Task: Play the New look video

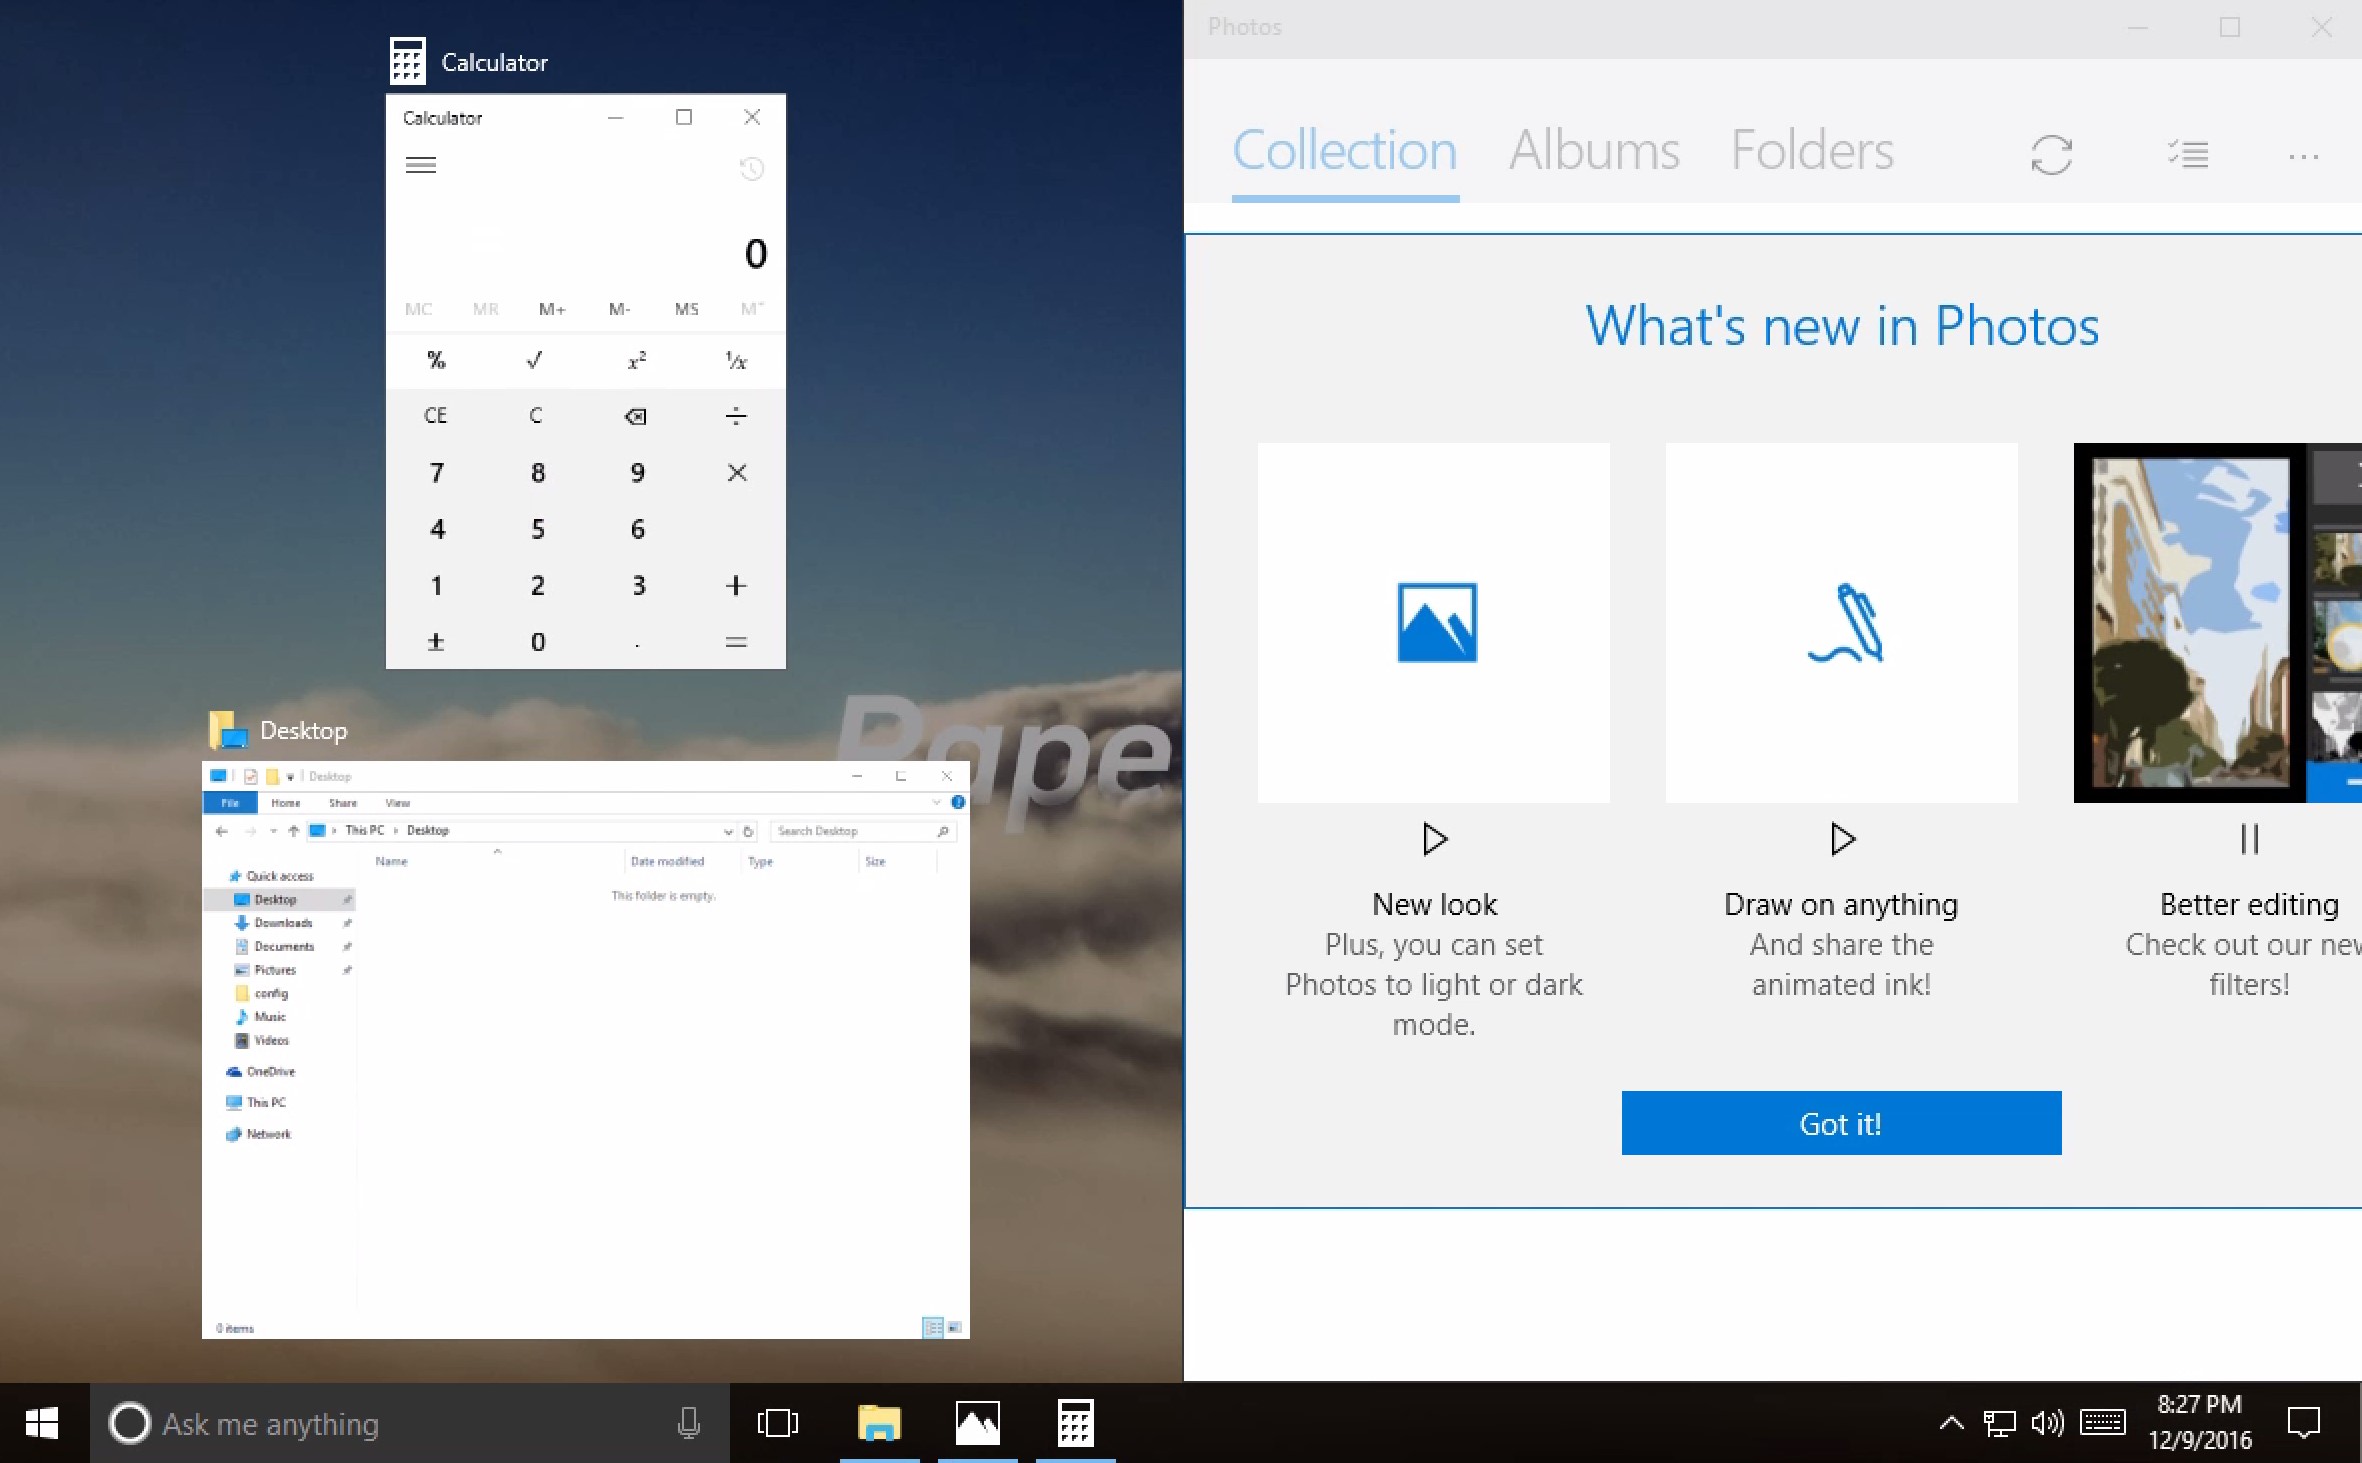Action: [x=1434, y=839]
